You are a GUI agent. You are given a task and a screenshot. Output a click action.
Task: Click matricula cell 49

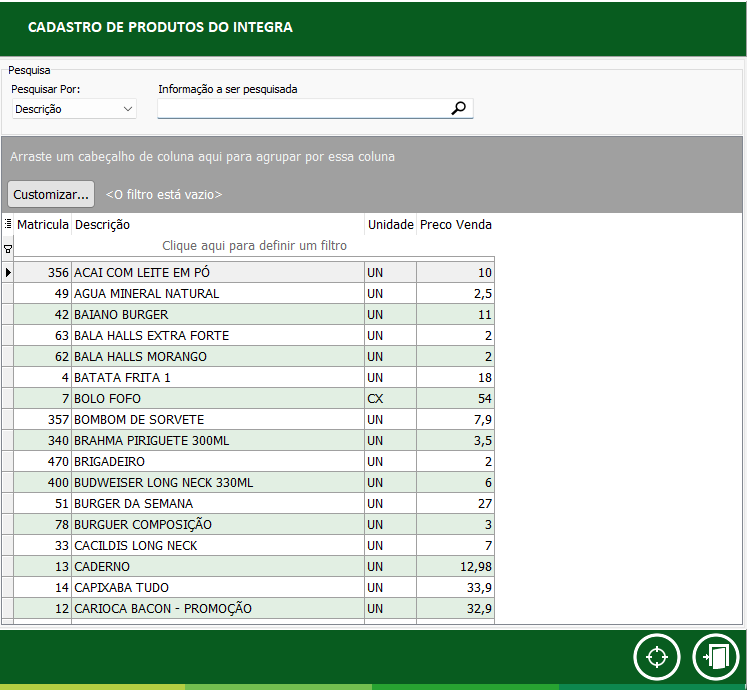43,294
